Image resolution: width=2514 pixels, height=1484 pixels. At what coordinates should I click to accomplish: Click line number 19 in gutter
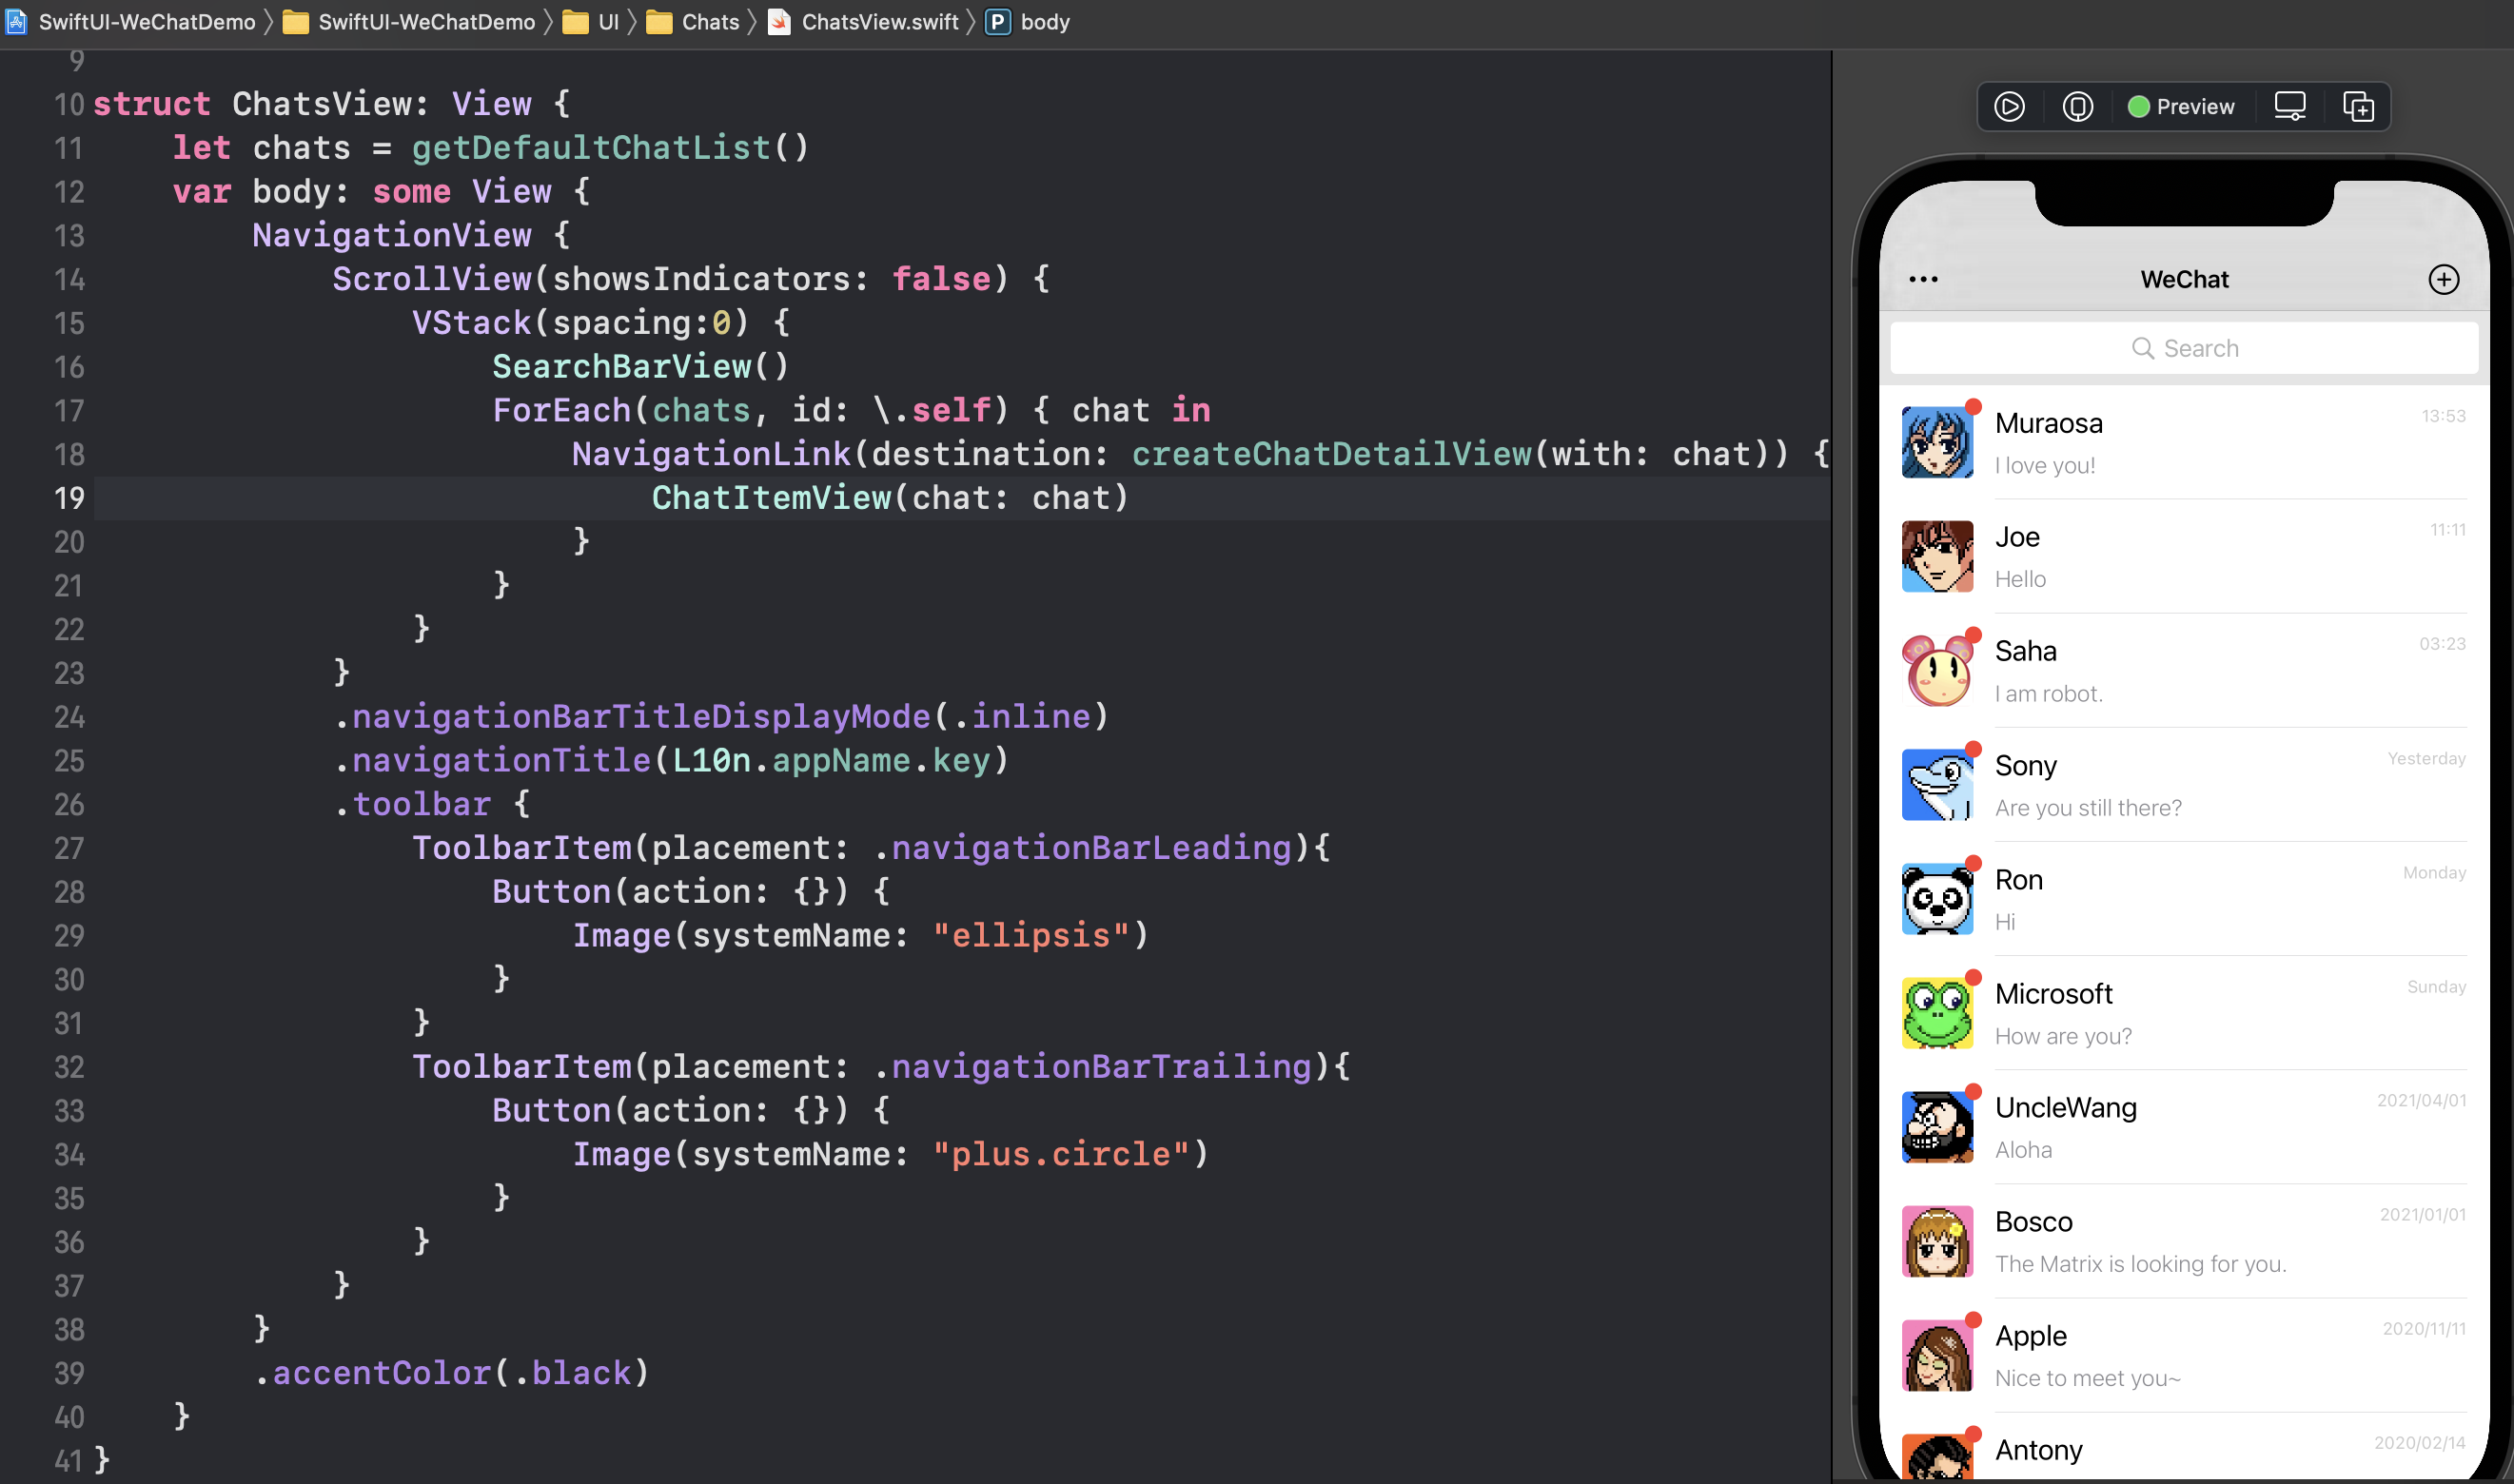69,498
